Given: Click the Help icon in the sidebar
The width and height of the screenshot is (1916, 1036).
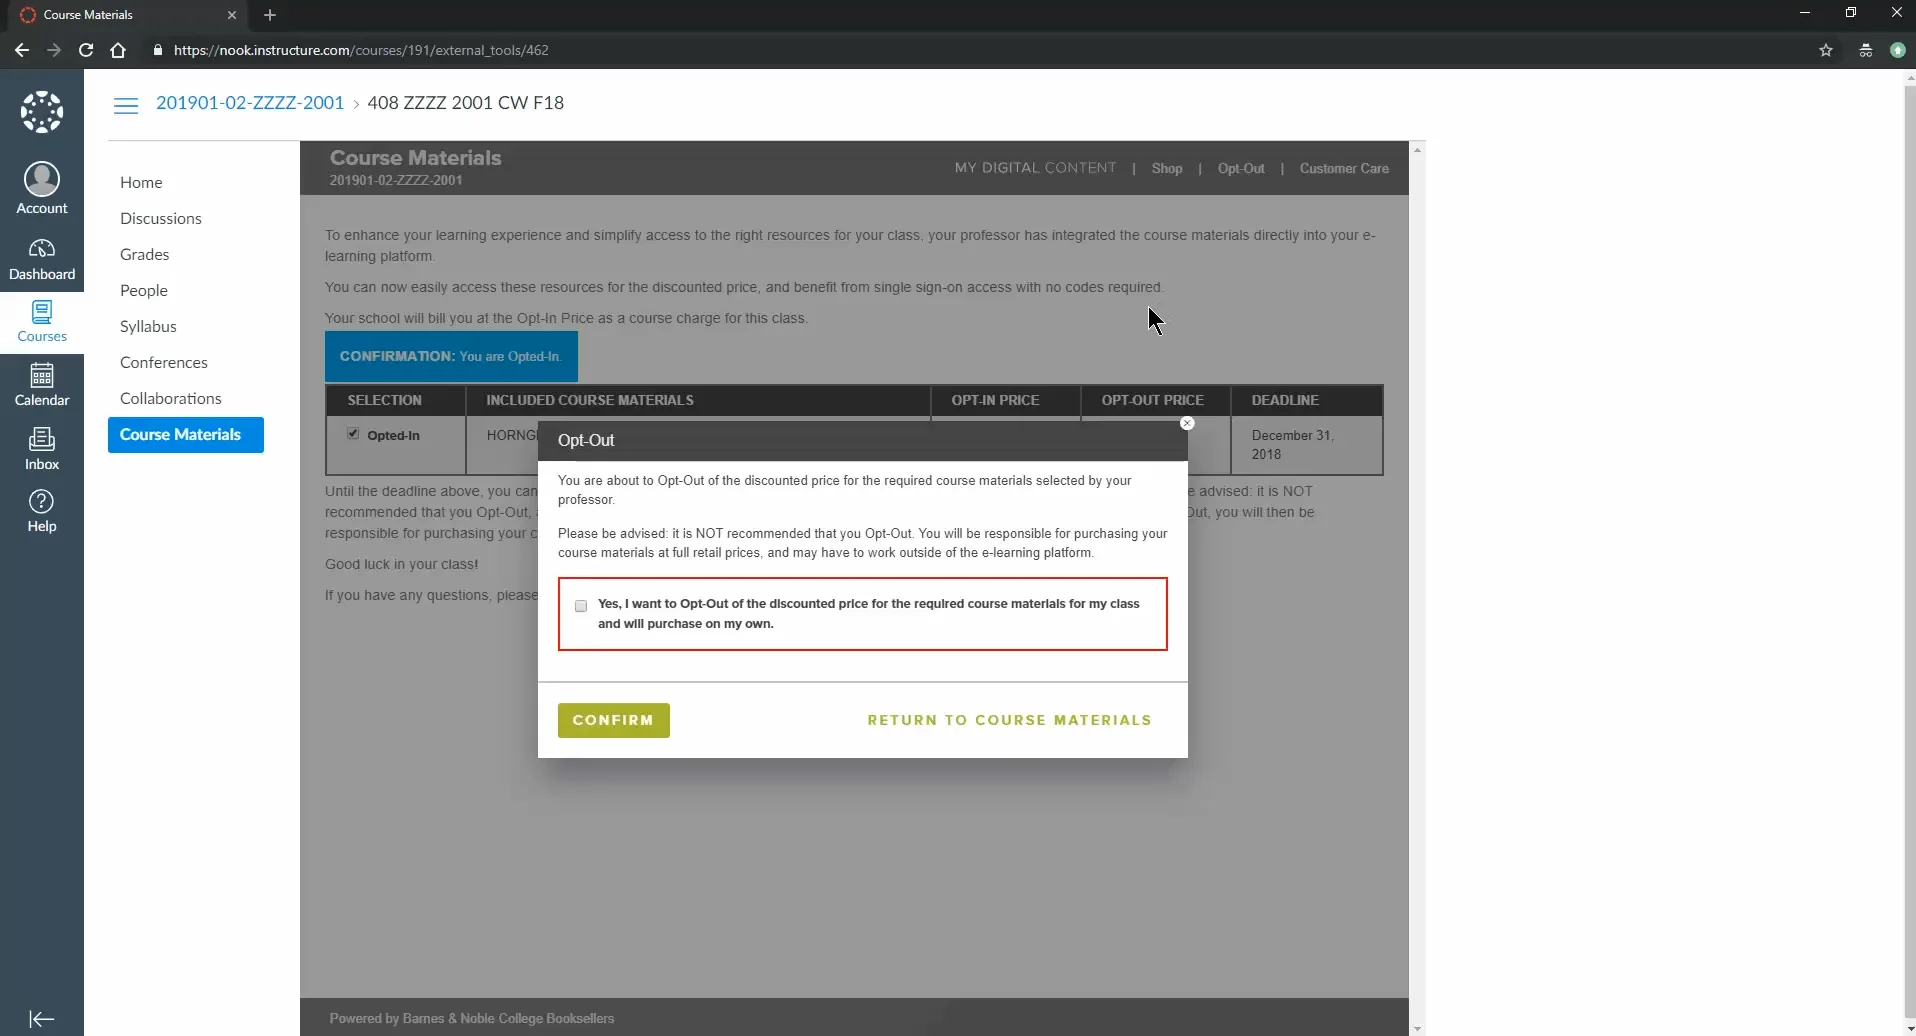Looking at the screenshot, I should click(x=40, y=511).
